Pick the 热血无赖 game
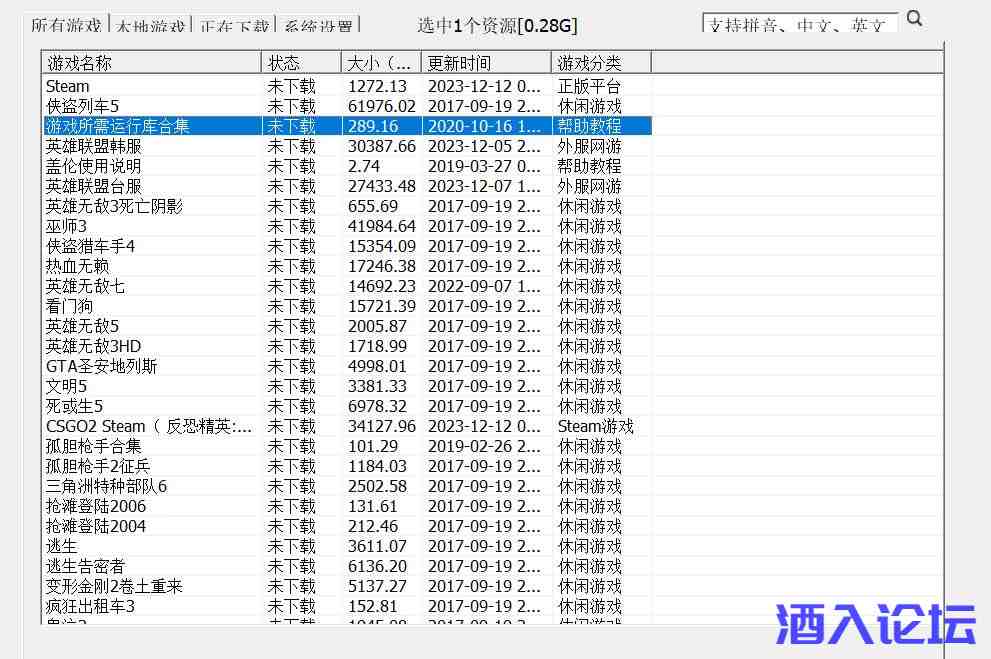Viewport: 991px width, 659px height. pos(346,267)
